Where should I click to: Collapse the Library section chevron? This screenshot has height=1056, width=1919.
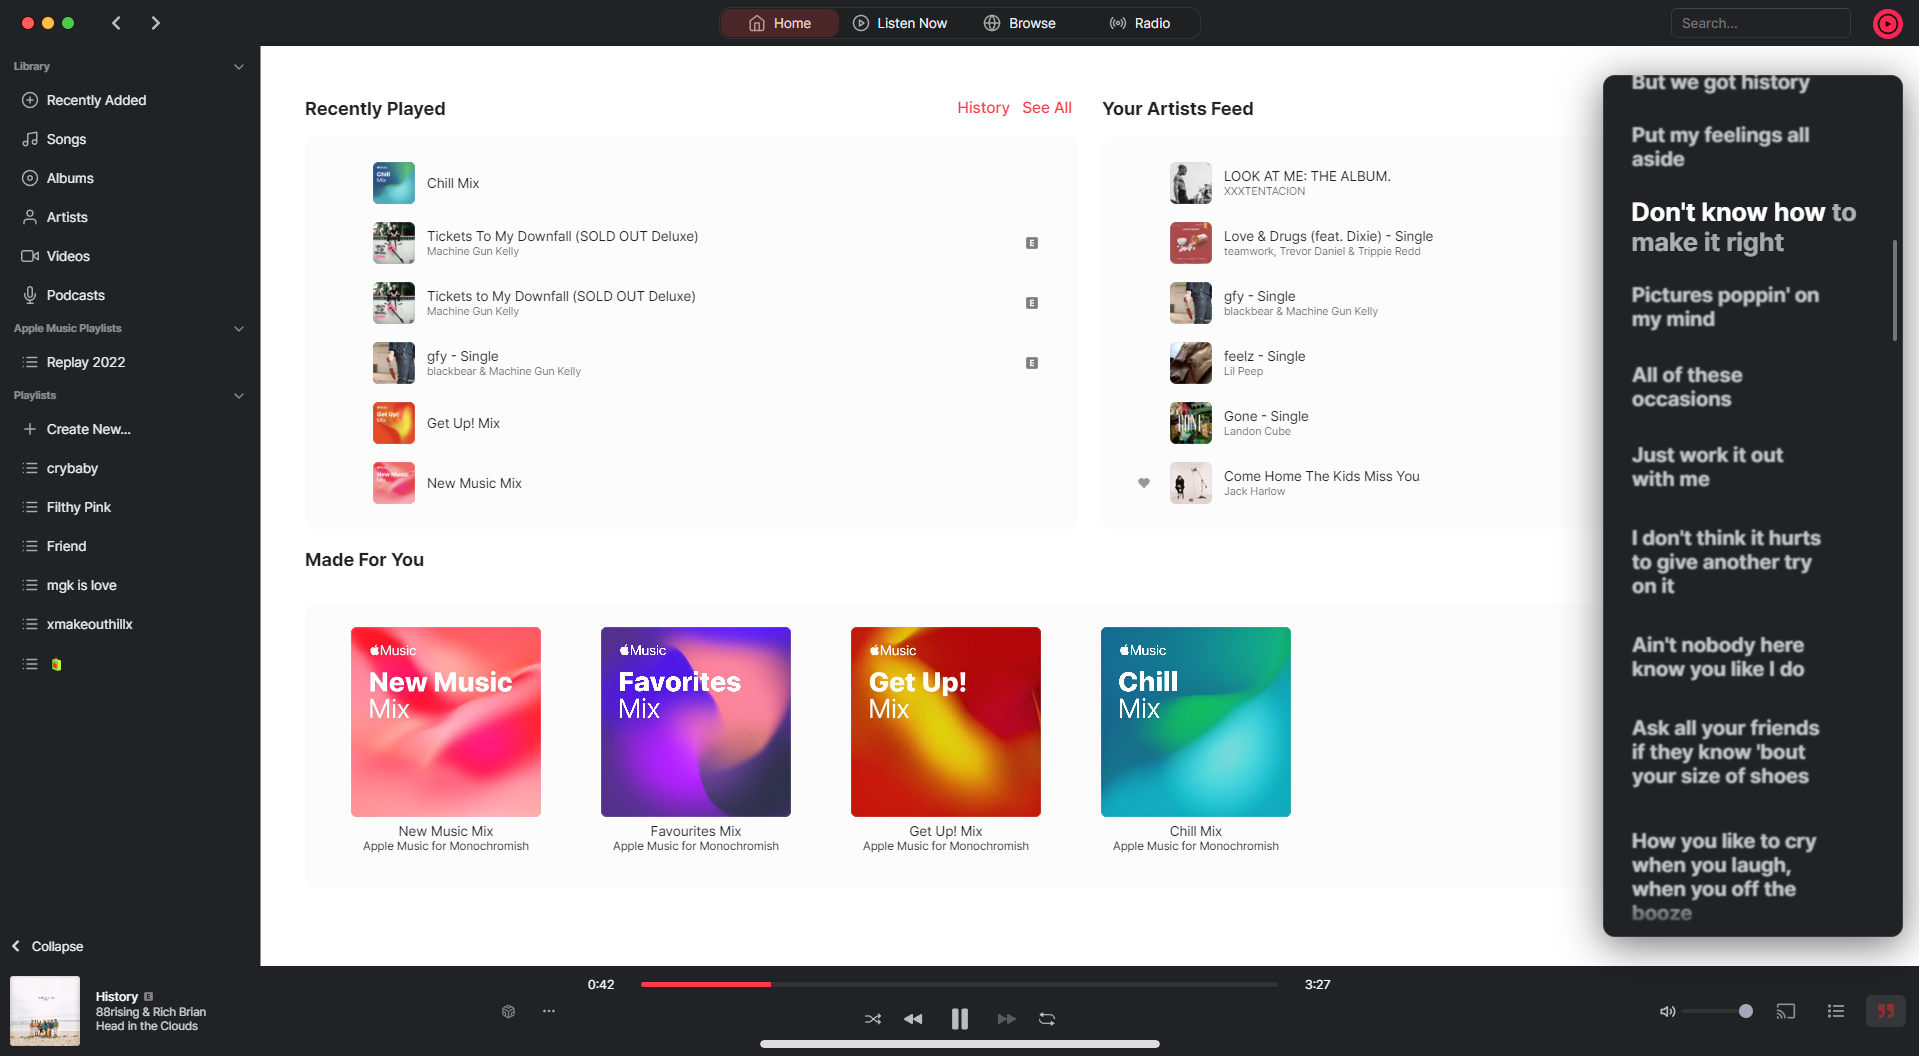(238, 67)
